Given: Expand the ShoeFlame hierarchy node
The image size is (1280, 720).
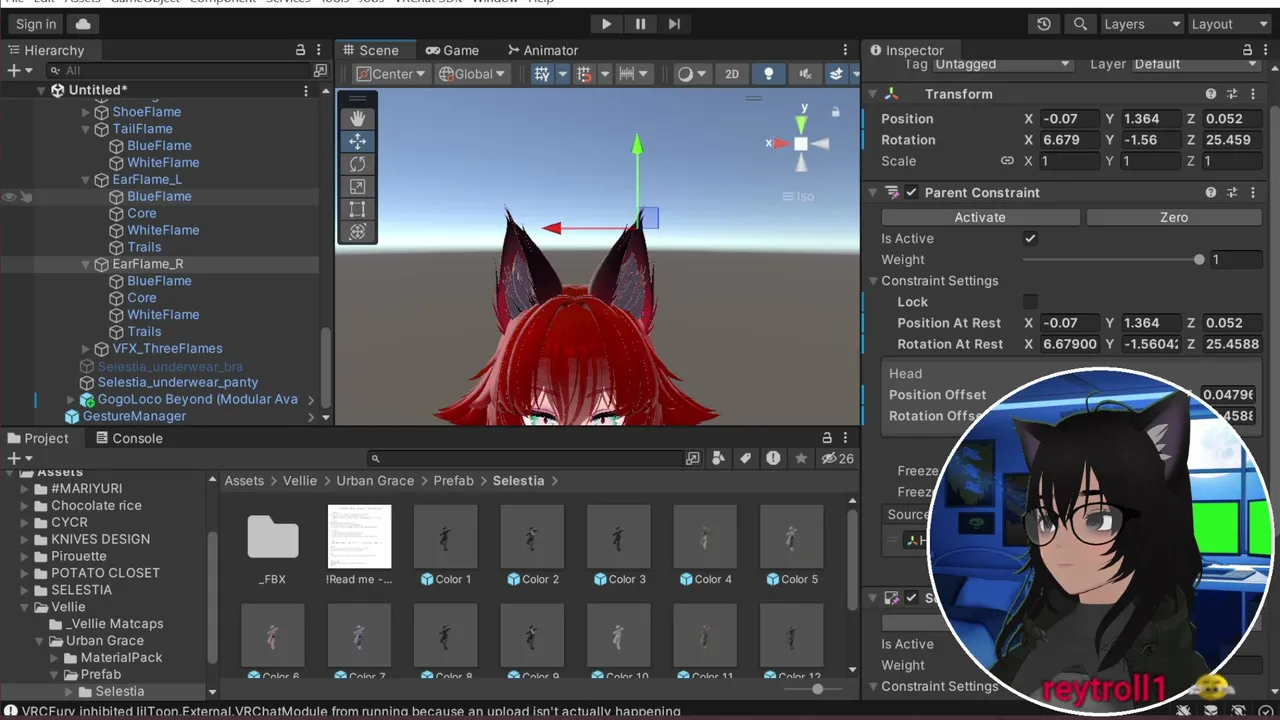Looking at the screenshot, I should 86,112.
